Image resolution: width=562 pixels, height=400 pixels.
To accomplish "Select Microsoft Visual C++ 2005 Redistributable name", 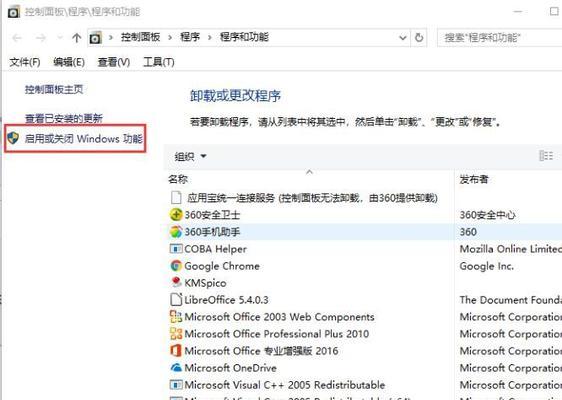I will coord(285,385).
